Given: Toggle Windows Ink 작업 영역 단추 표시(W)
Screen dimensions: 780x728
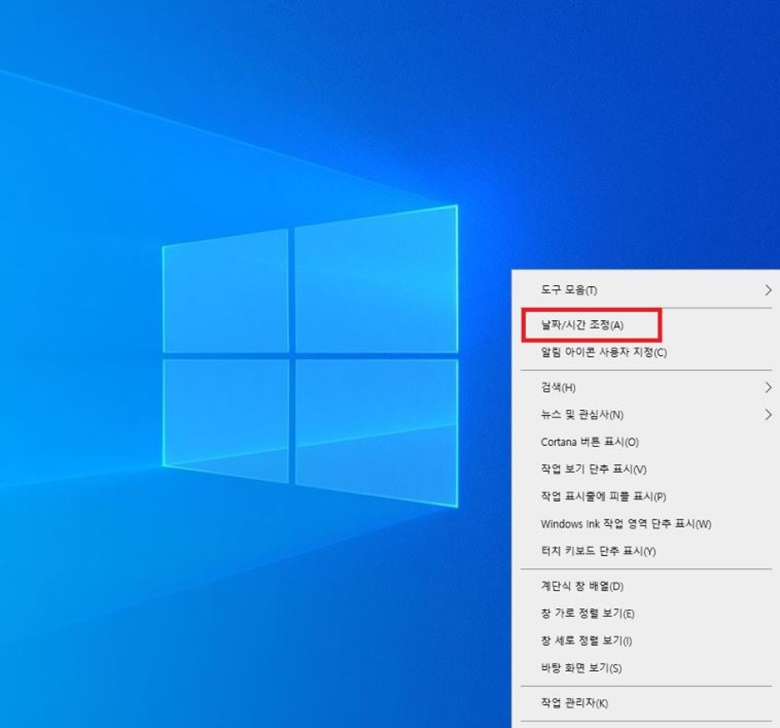Looking at the screenshot, I should pyautogui.click(x=646, y=524).
